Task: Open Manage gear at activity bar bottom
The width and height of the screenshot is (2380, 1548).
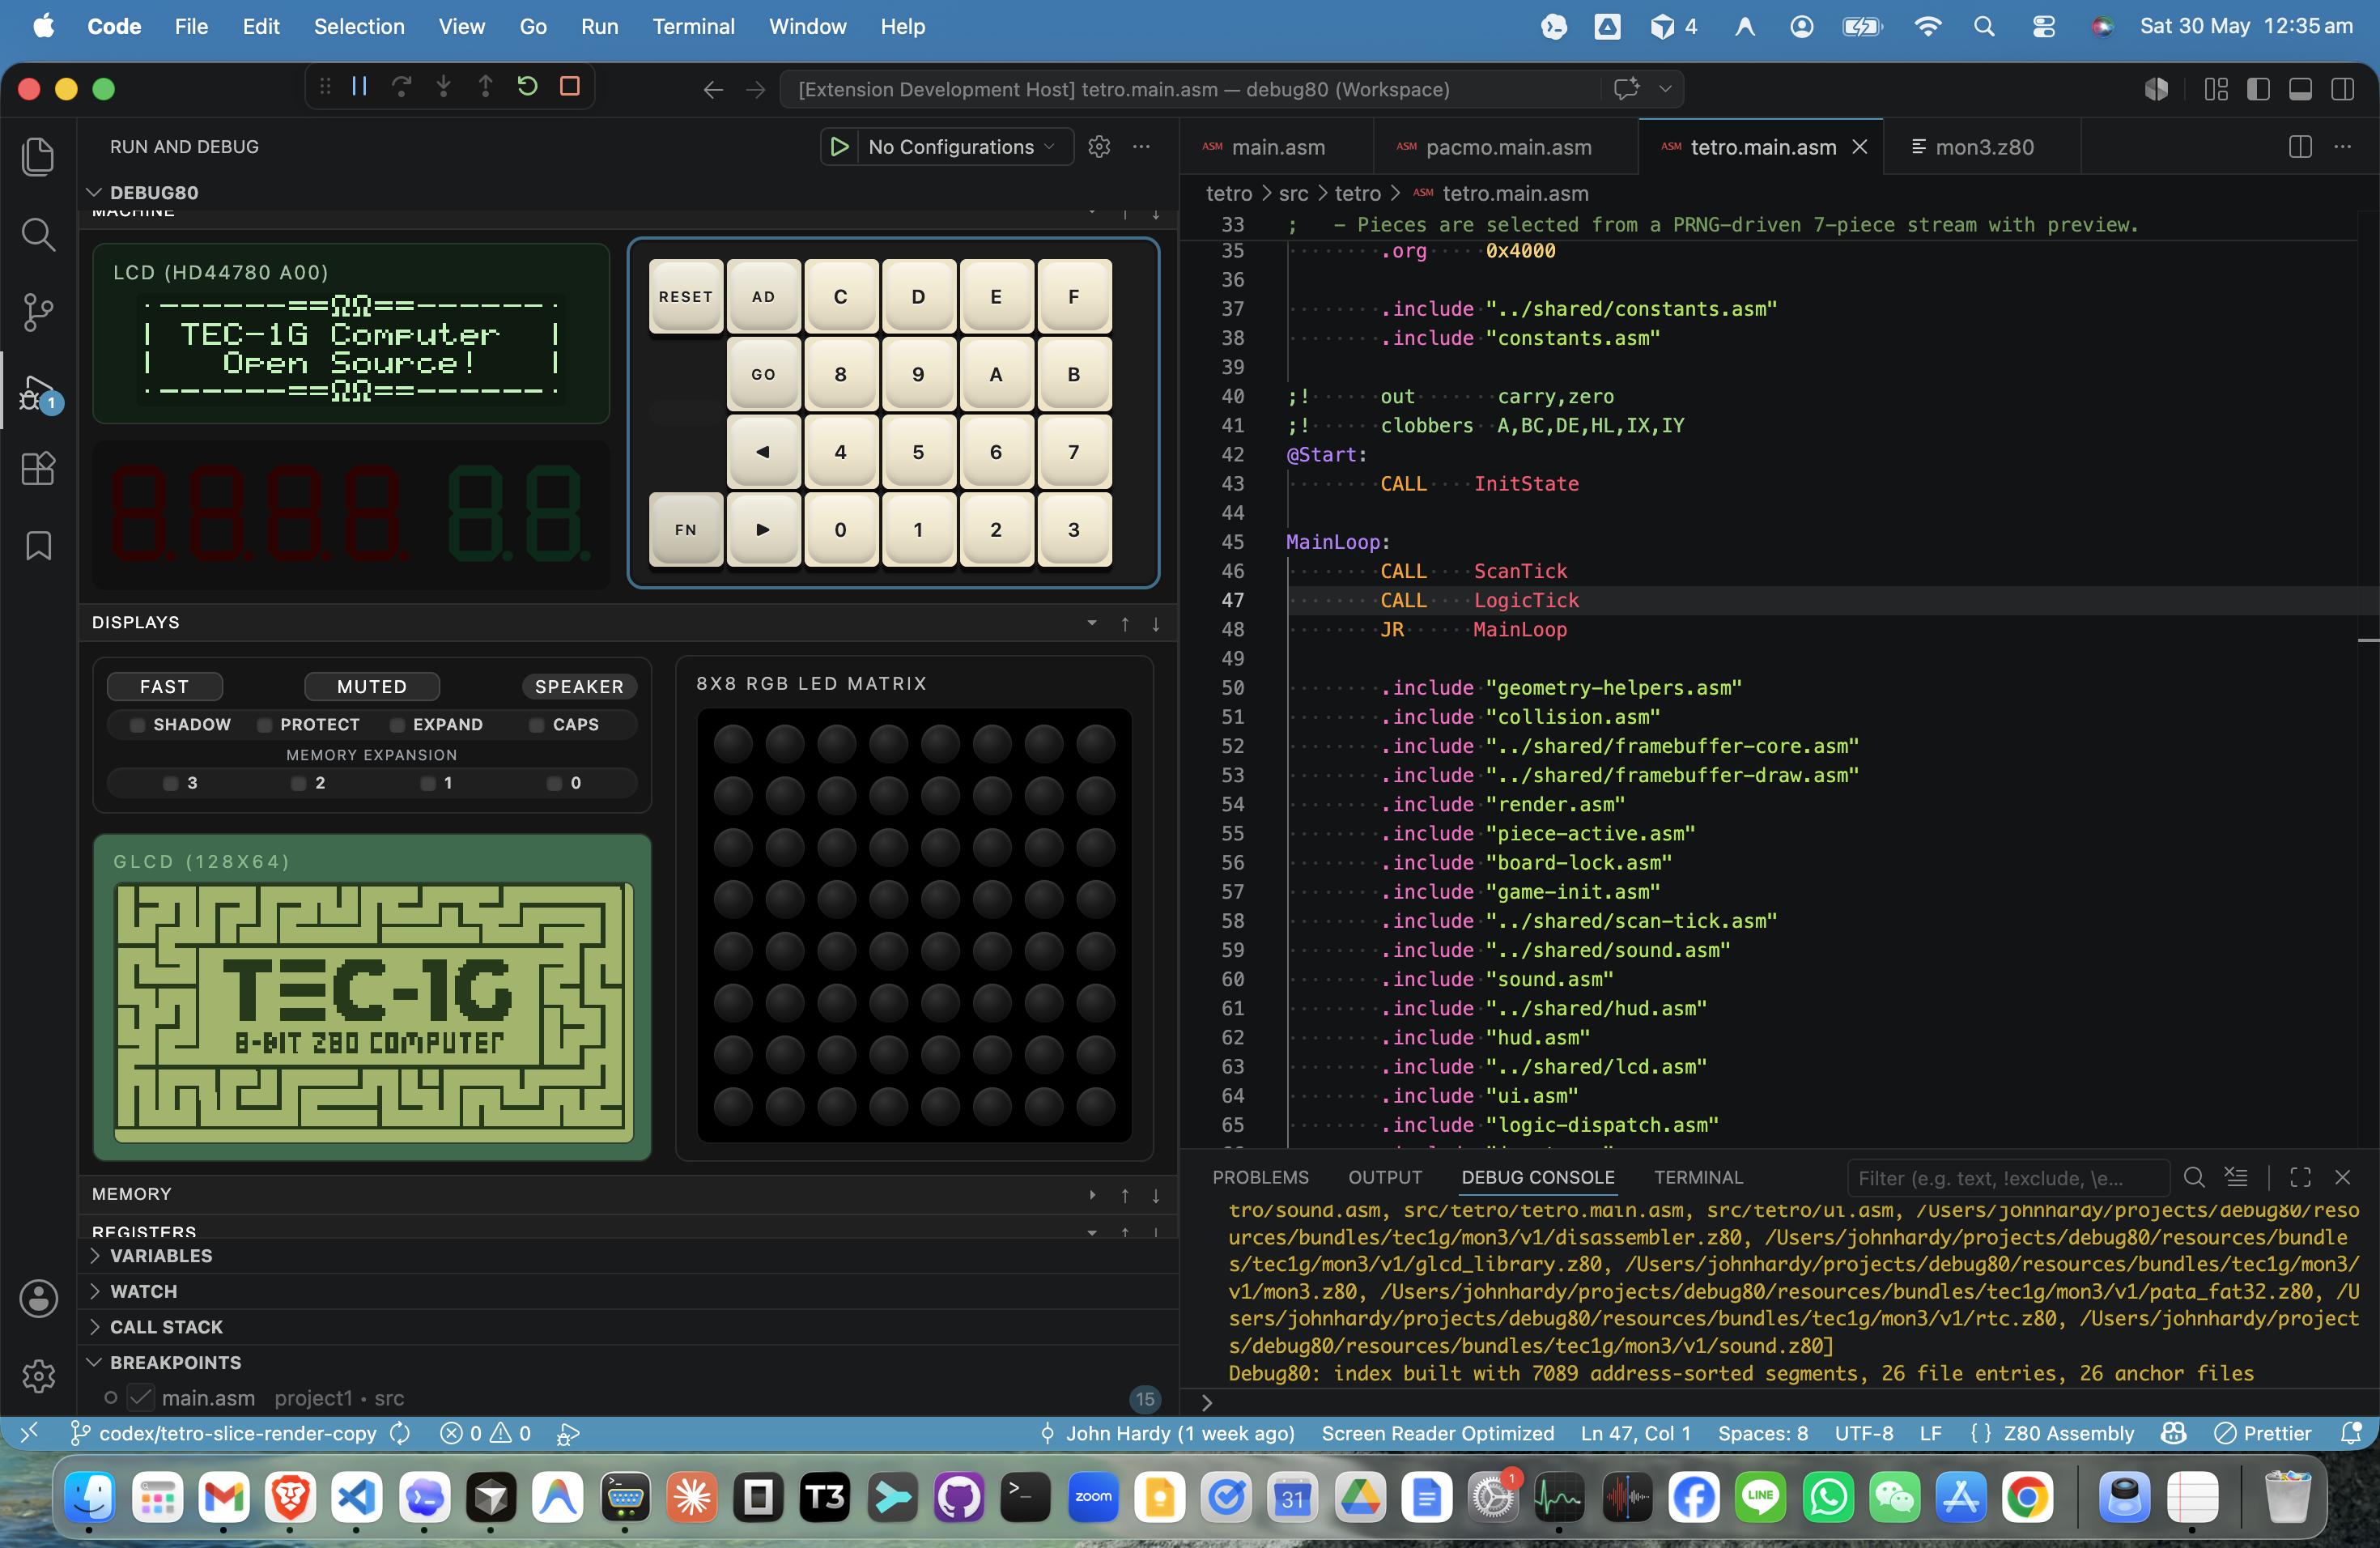Action: tap(38, 1376)
